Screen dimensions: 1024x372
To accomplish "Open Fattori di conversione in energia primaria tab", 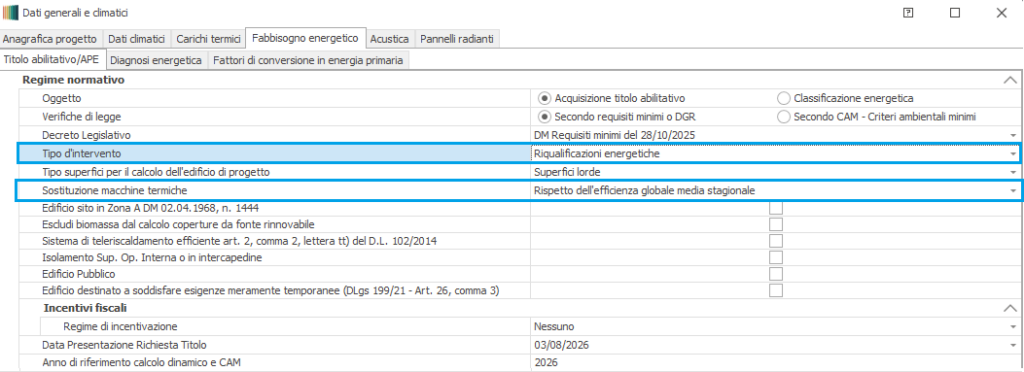I will [308, 60].
